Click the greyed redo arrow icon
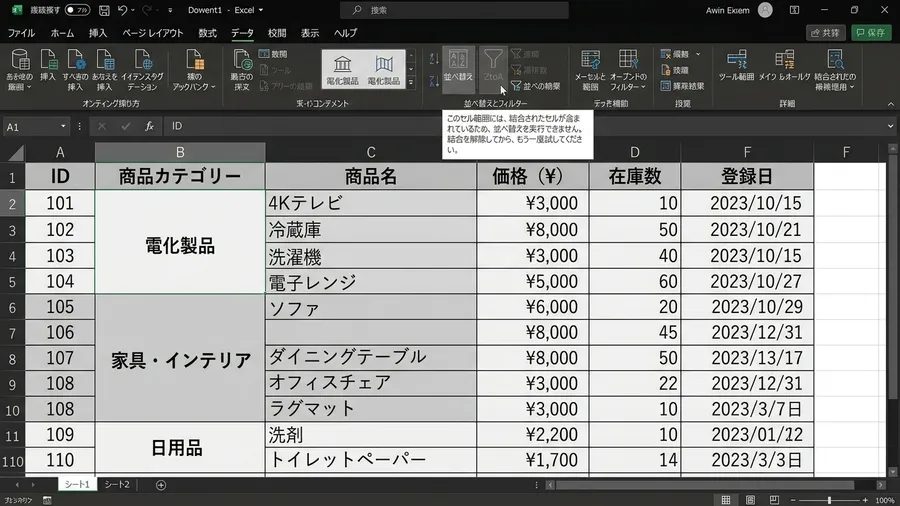Image resolution: width=900 pixels, height=506 pixels. point(147,10)
